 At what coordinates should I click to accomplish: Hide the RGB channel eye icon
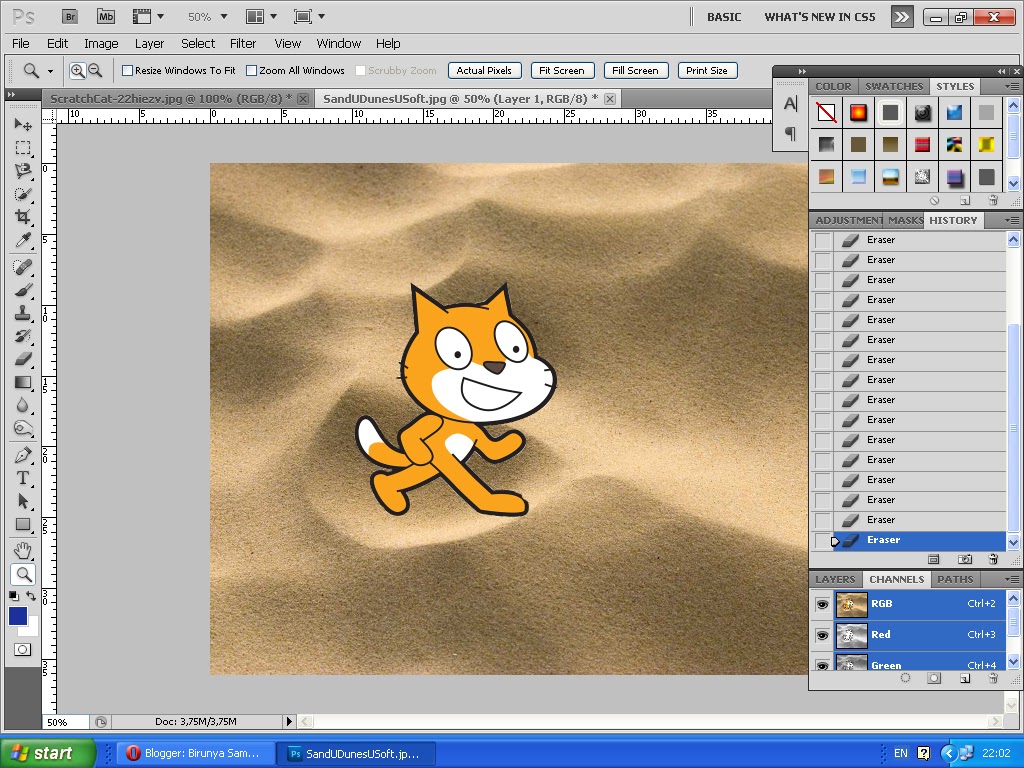click(x=822, y=604)
